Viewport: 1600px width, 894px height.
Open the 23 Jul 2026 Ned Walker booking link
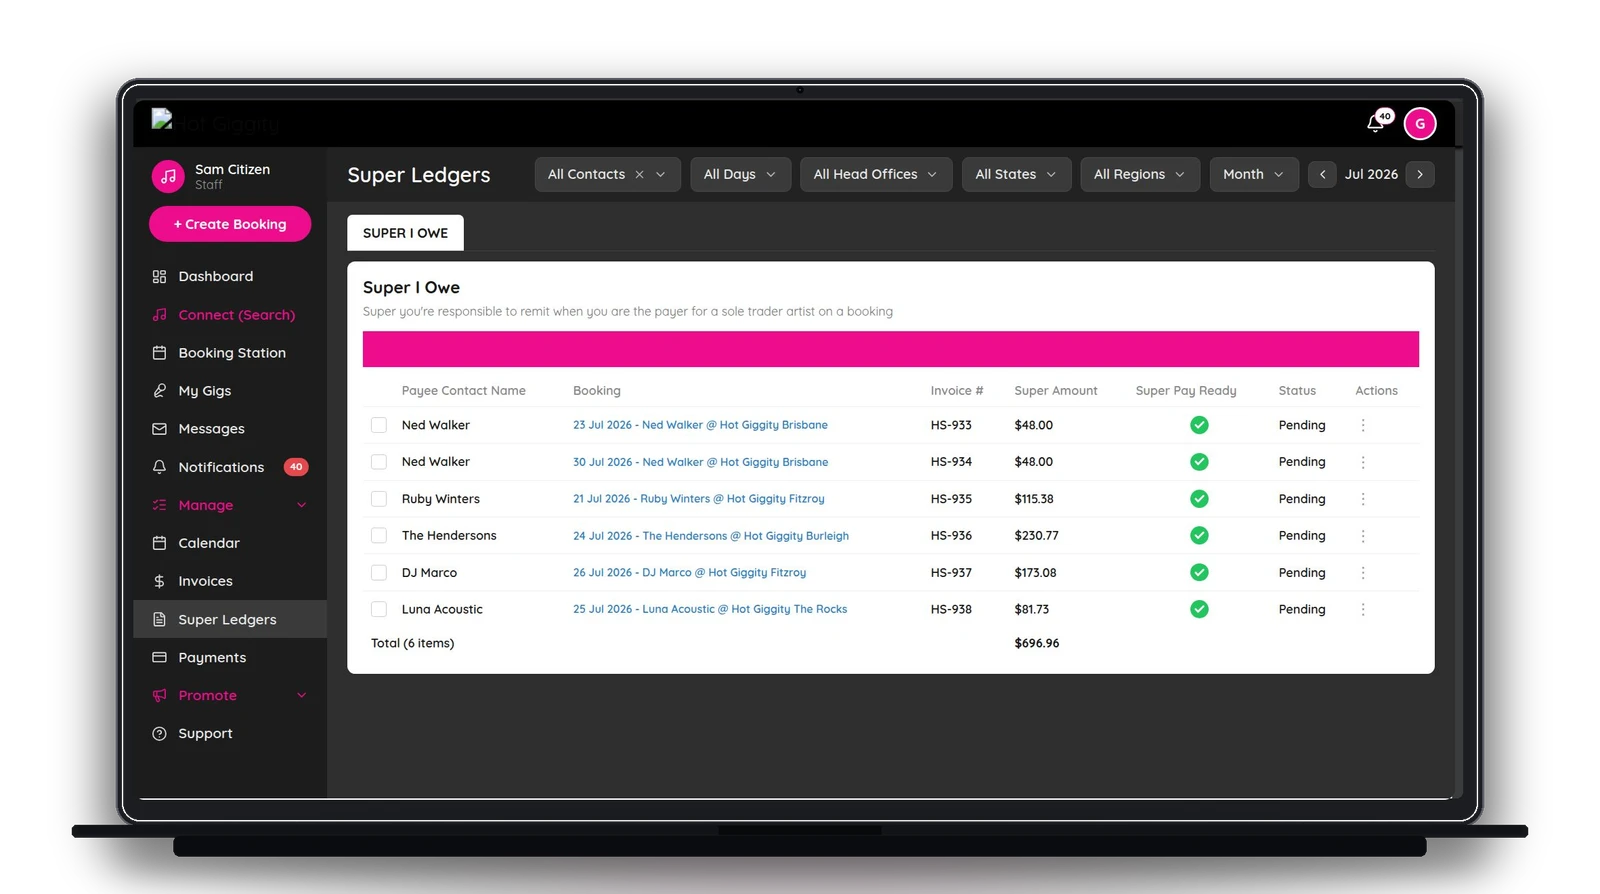click(700, 425)
